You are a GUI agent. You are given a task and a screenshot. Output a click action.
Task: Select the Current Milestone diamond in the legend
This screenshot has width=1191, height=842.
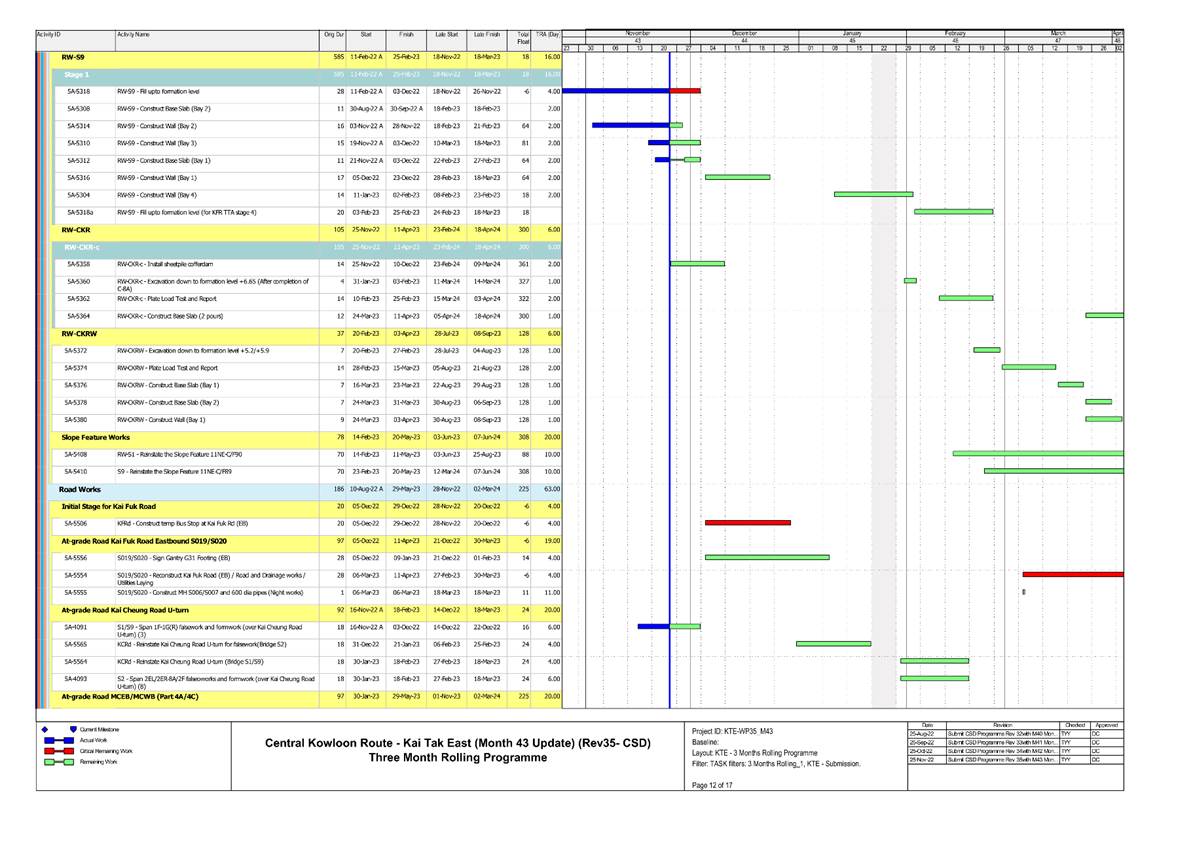[x=42, y=731]
